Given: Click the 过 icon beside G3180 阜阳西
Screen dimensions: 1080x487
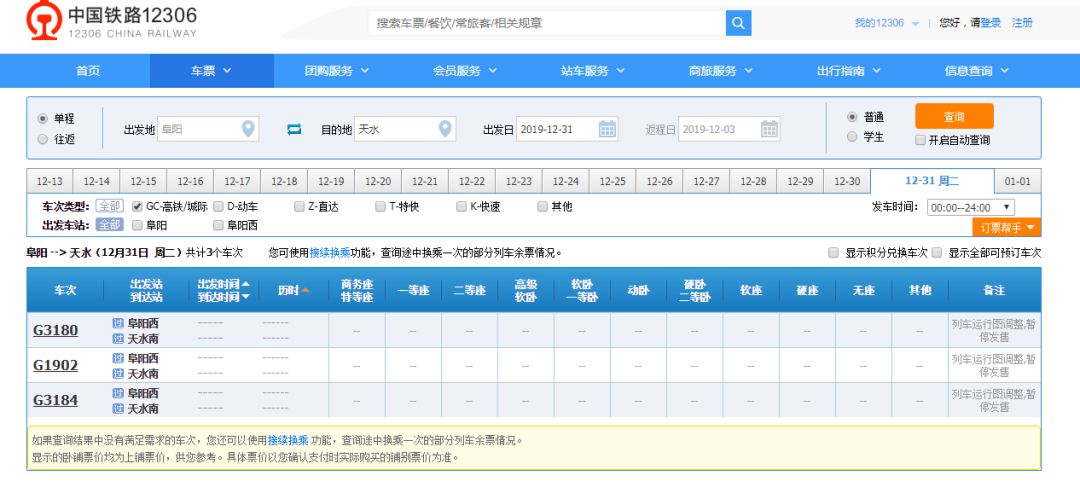Looking at the screenshot, I should click(x=118, y=323).
